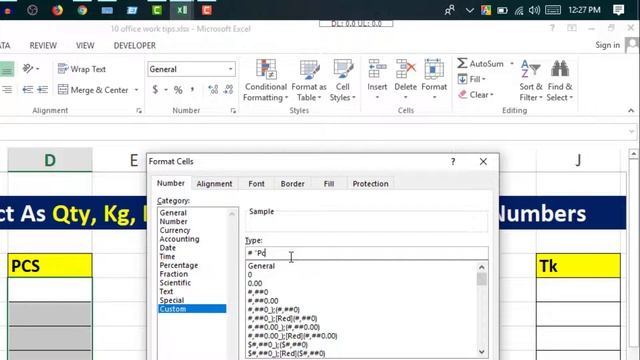The height and width of the screenshot is (360, 640).
Task: Switch to Font tab in Format Cells
Action: tap(256, 184)
